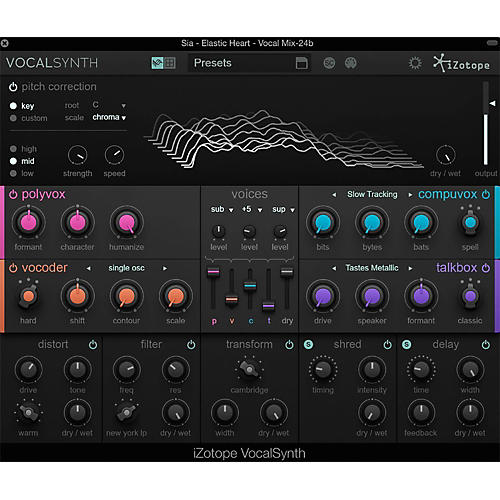Toggle pitch correction power icon

pyautogui.click(x=13, y=87)
